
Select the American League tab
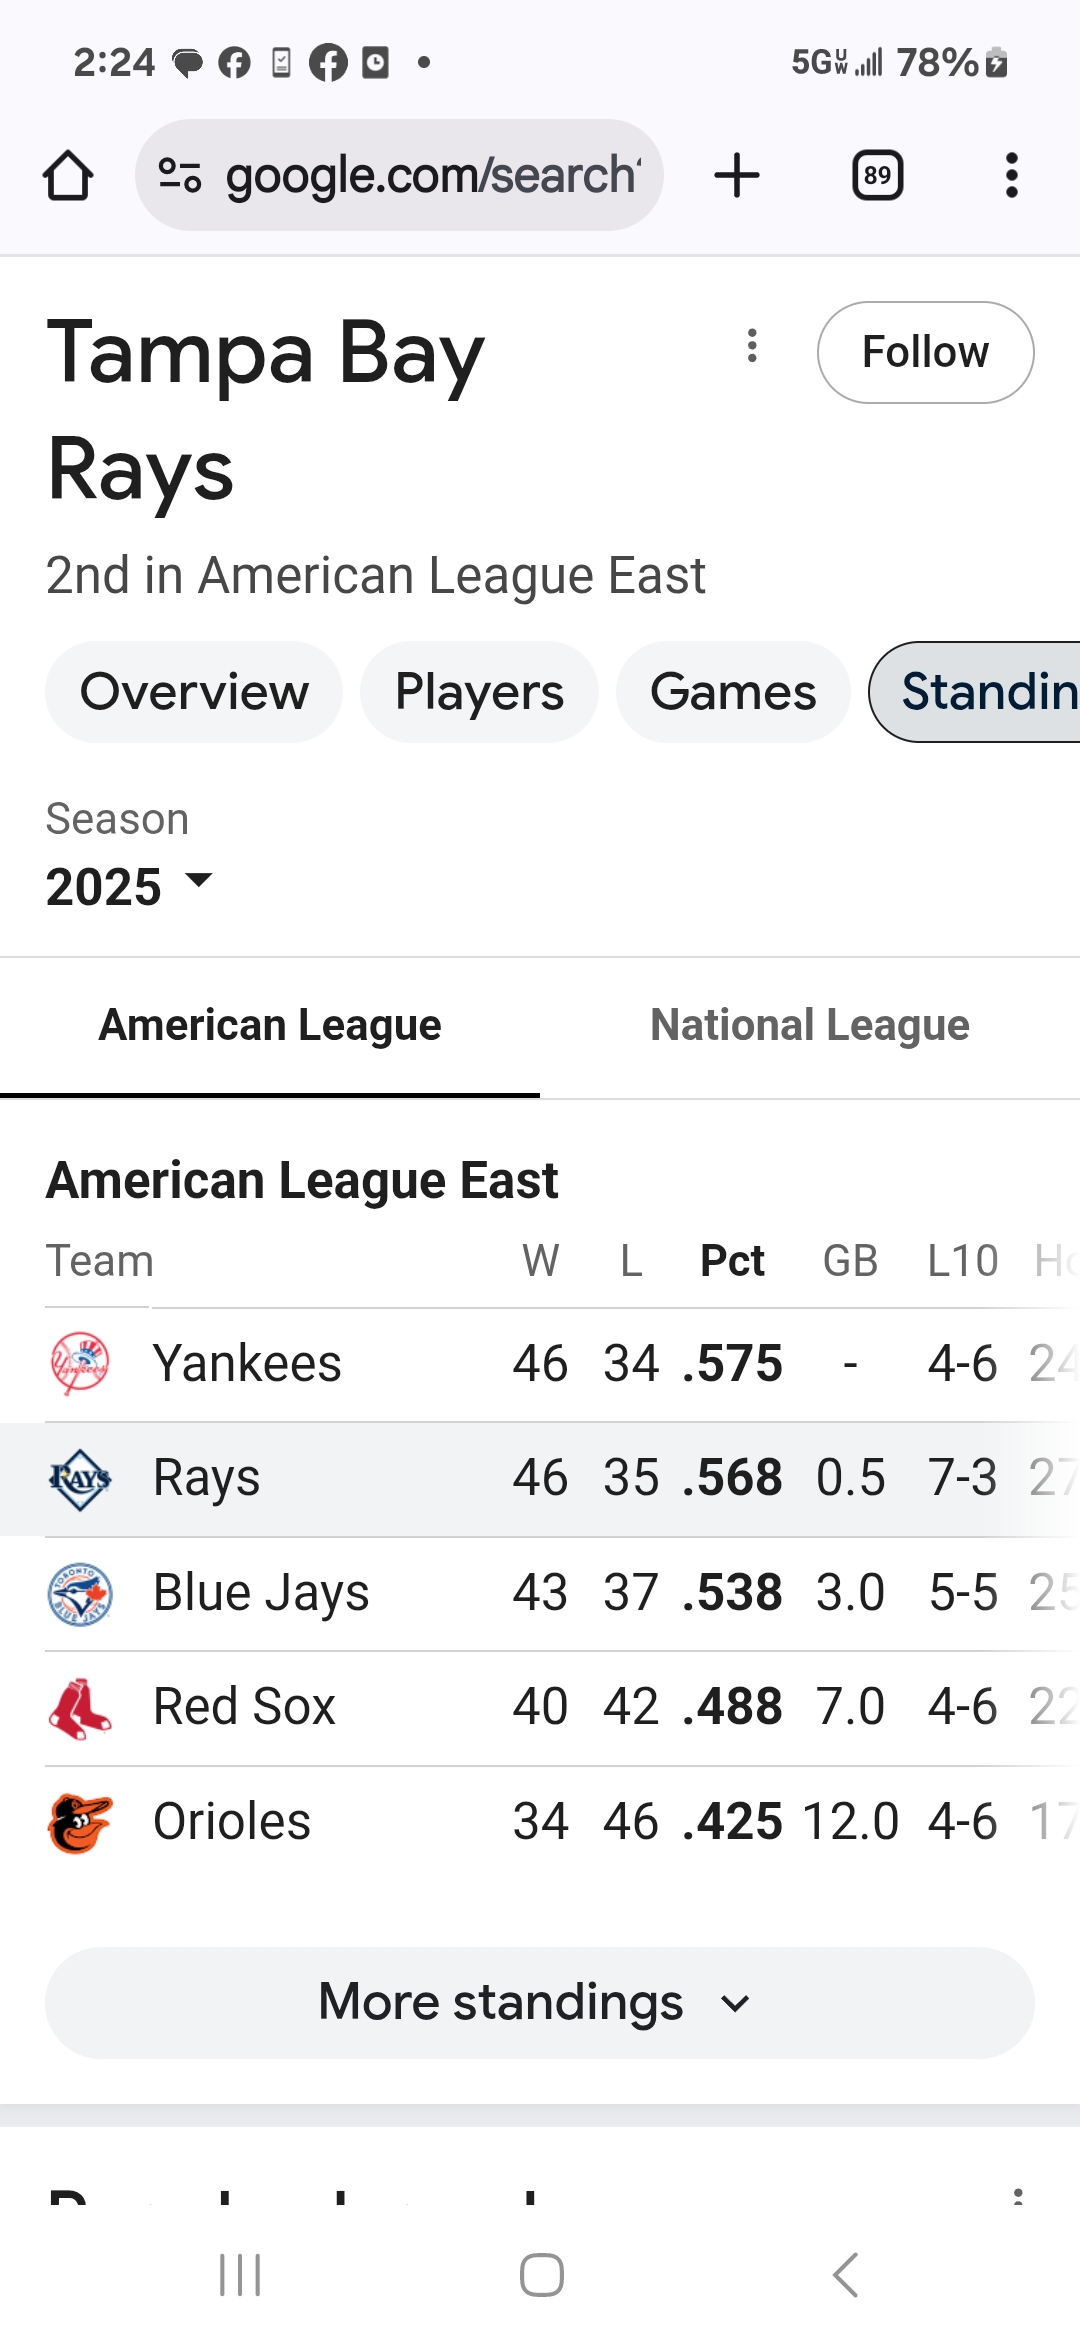270,1026
